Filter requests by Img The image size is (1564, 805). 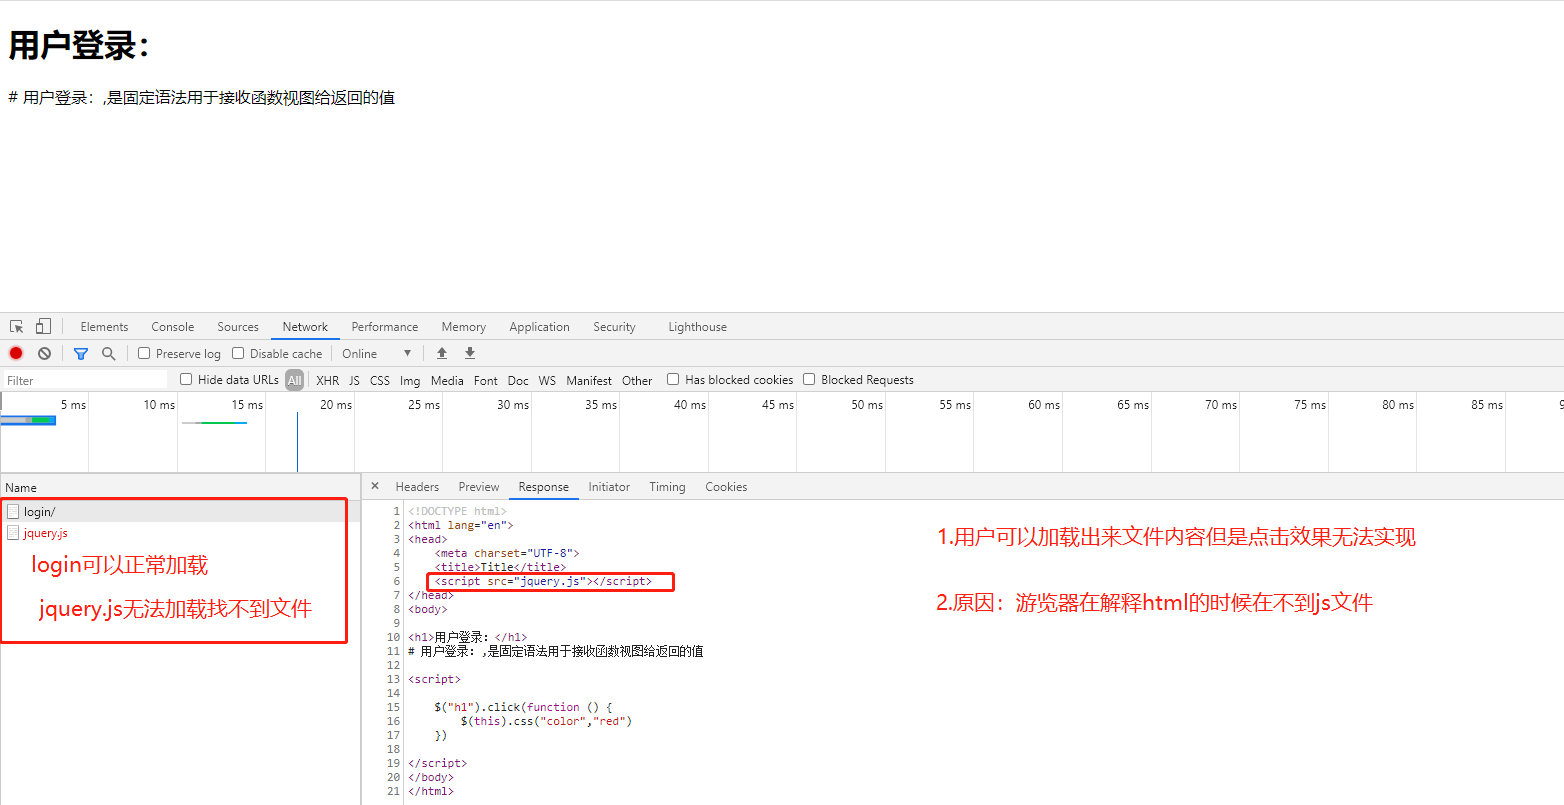point(410,380)
